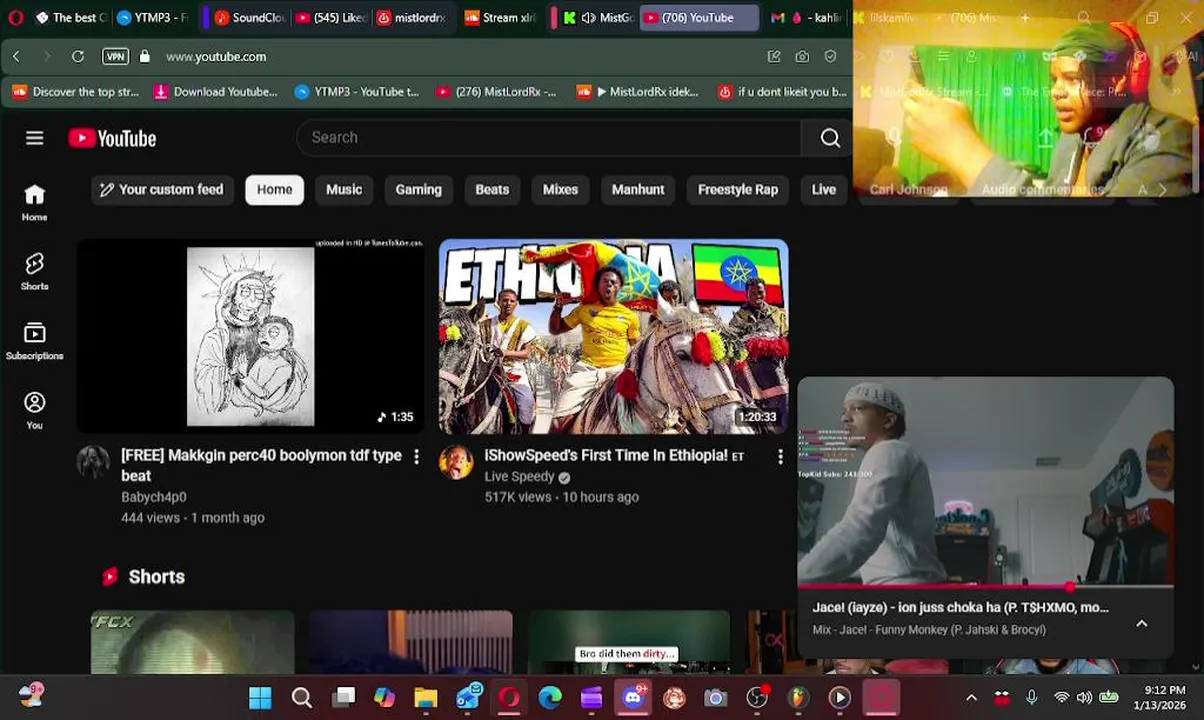This screenshot has height=720, width=1204.
Task: Open Live Speedy channel name link
Action: tap(519, 477)
